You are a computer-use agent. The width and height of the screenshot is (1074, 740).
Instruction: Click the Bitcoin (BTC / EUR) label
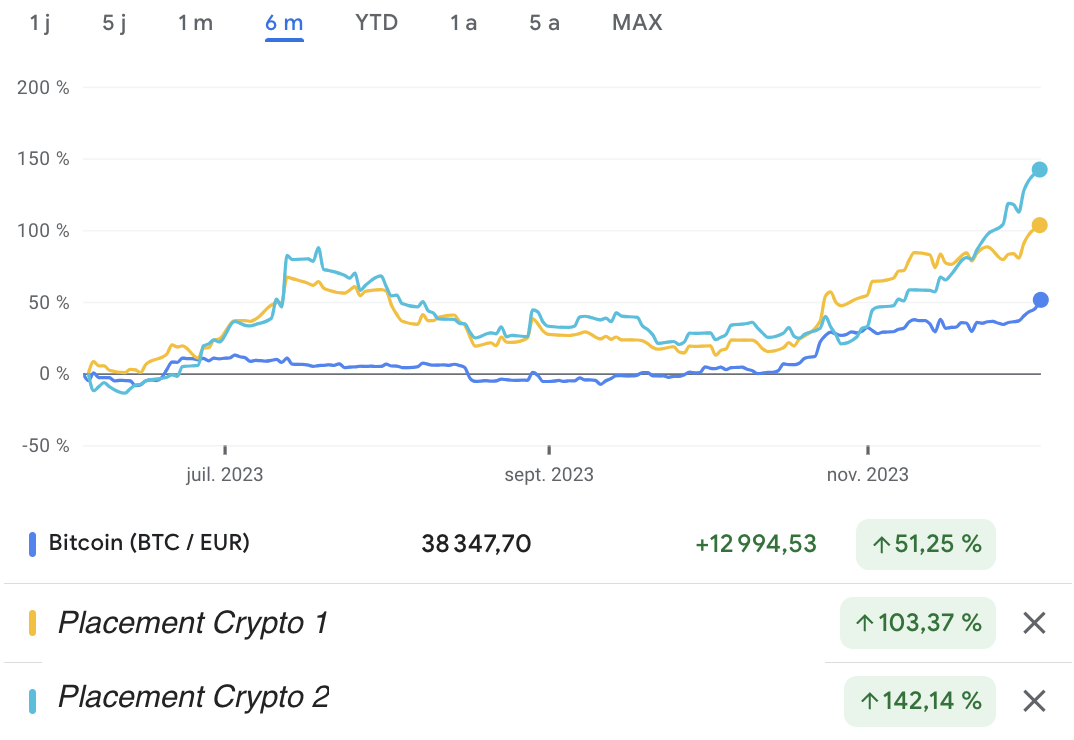click(x=149, y=543)
